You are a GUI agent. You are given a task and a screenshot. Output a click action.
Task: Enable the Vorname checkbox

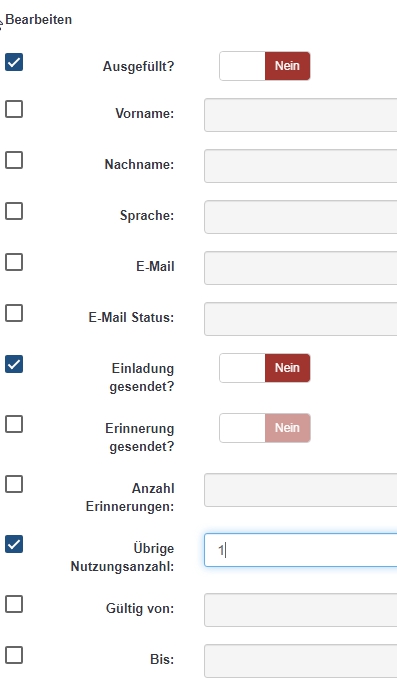(14, 109)
